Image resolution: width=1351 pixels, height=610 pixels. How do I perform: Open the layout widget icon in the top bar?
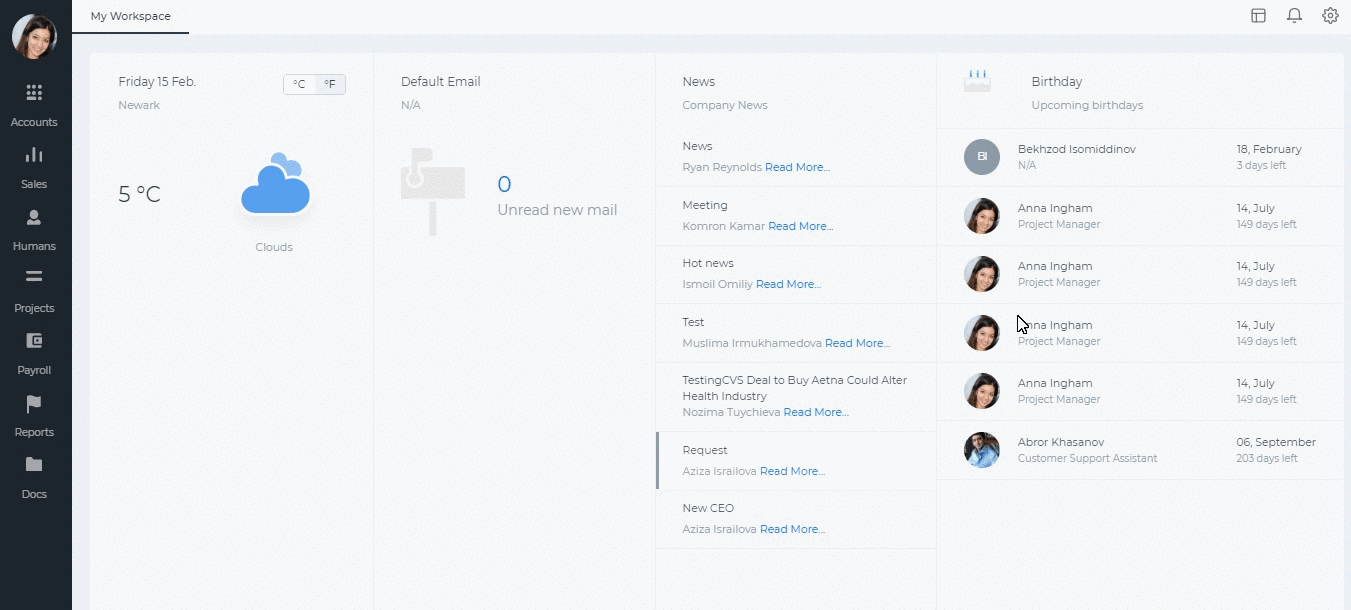1258,15
